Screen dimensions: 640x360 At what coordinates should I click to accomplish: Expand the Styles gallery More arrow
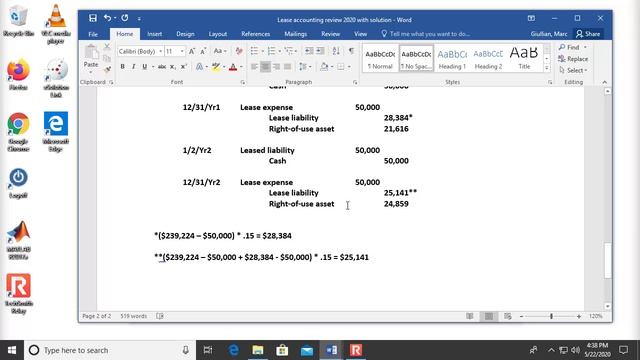pos(547,68)
